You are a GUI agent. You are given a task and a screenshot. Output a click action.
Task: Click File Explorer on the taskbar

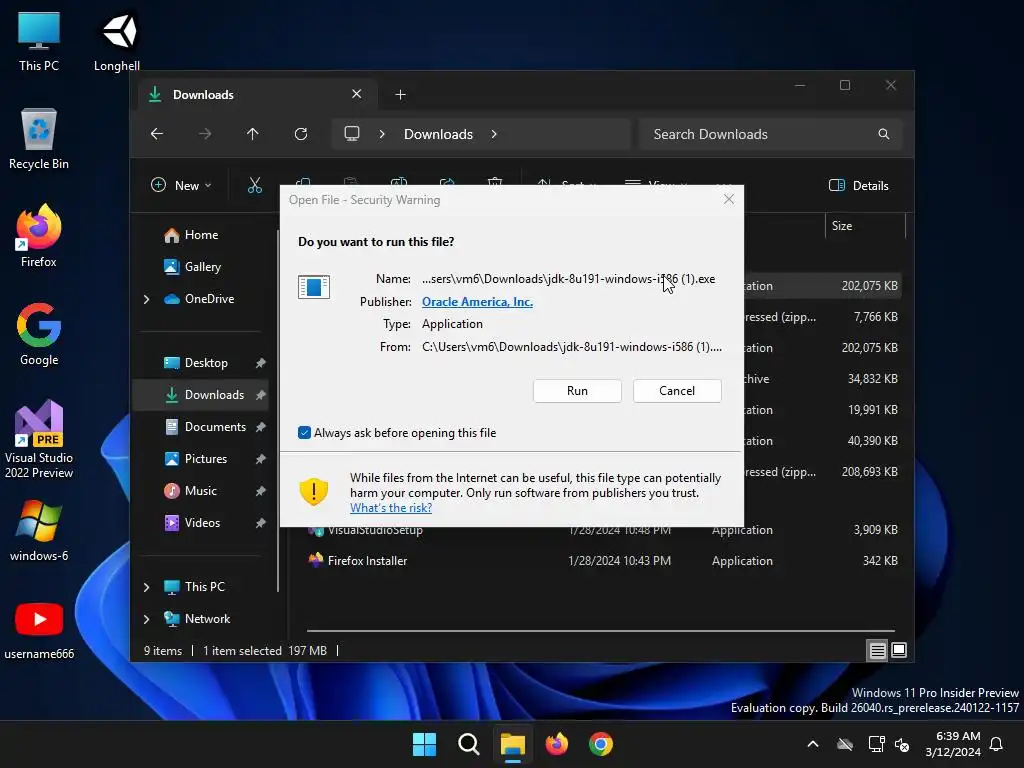(513, 744)
